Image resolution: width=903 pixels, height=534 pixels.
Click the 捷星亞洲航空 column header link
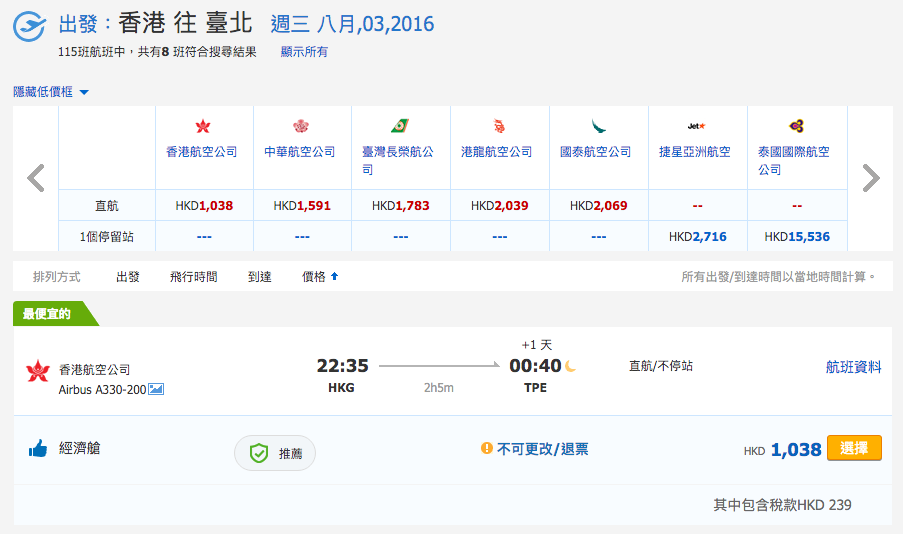click(x=695, y=152)
